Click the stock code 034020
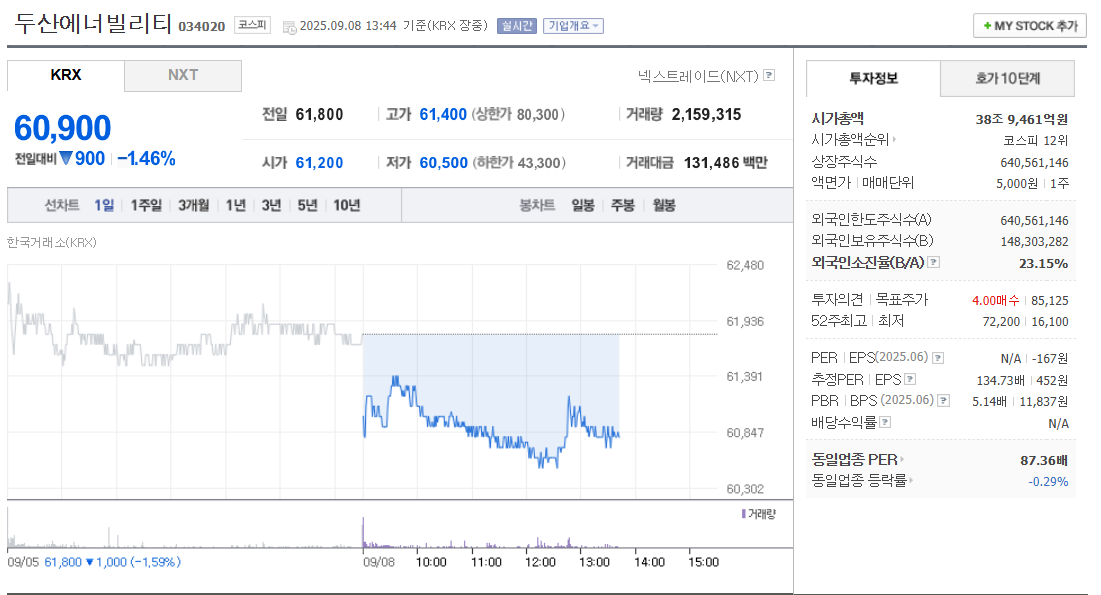This screenshot has height=595, width=1101. pyautogui.click(x=202, y=27)
